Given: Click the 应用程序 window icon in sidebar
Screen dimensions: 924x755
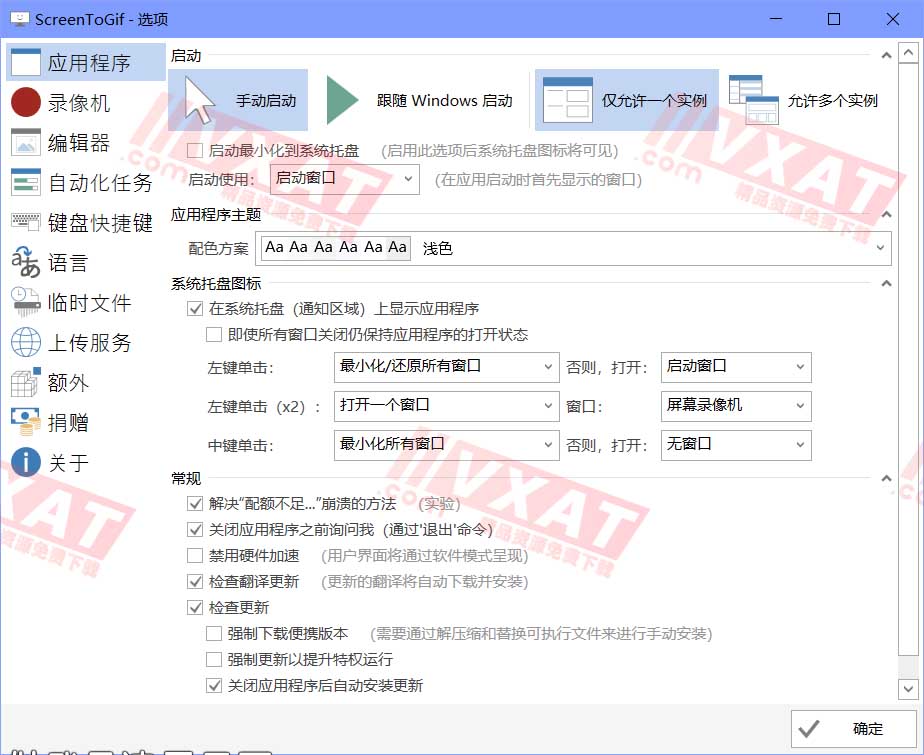Looking at the screenshot, I should point(26,62).
